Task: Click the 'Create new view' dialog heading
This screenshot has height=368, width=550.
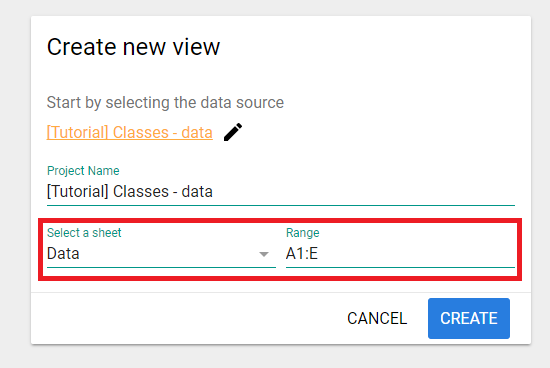Action: coord(133,47)
